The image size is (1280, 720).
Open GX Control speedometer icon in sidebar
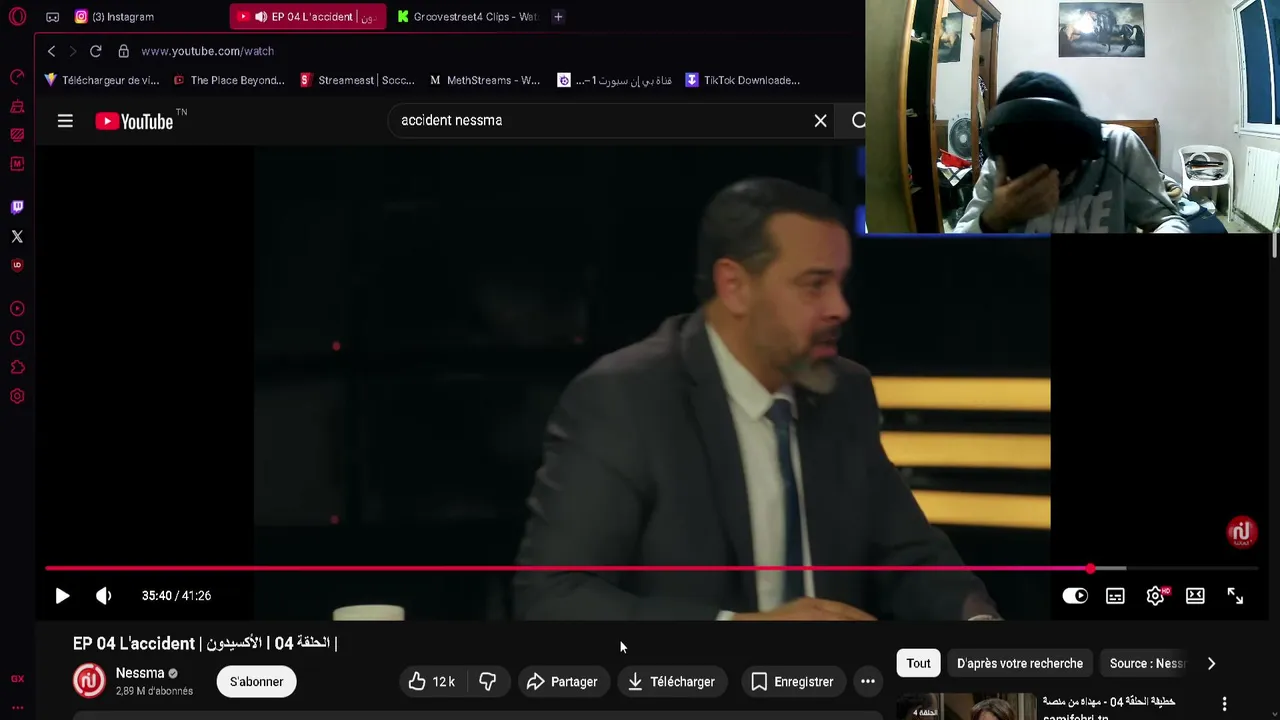pyautogui.click(x=17, y=77)
